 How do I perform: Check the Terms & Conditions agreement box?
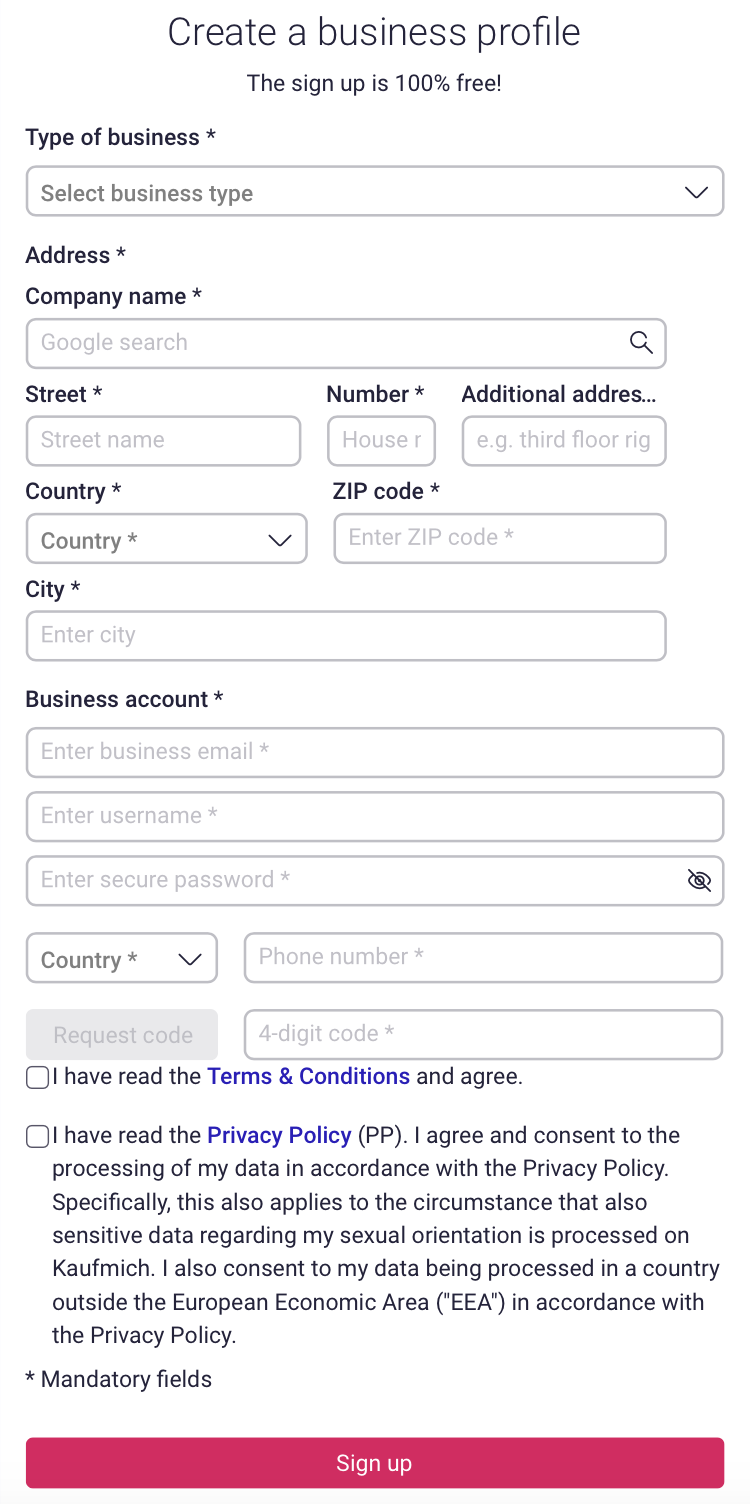coord(37,1077)
